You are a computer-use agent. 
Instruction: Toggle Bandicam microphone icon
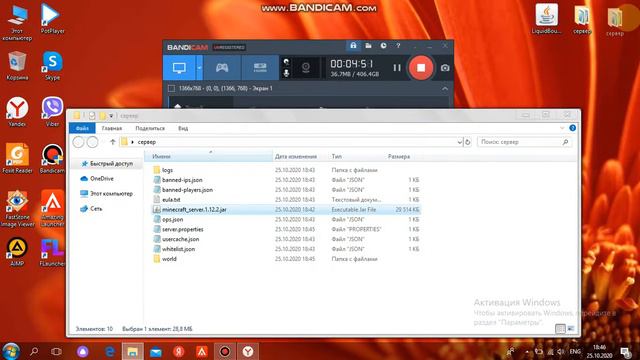click(287, 73)
